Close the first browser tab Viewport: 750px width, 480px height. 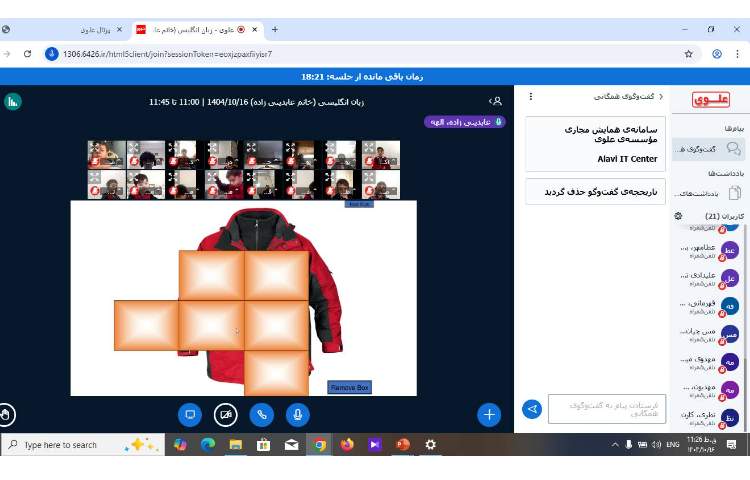click(x=119, y=30)
